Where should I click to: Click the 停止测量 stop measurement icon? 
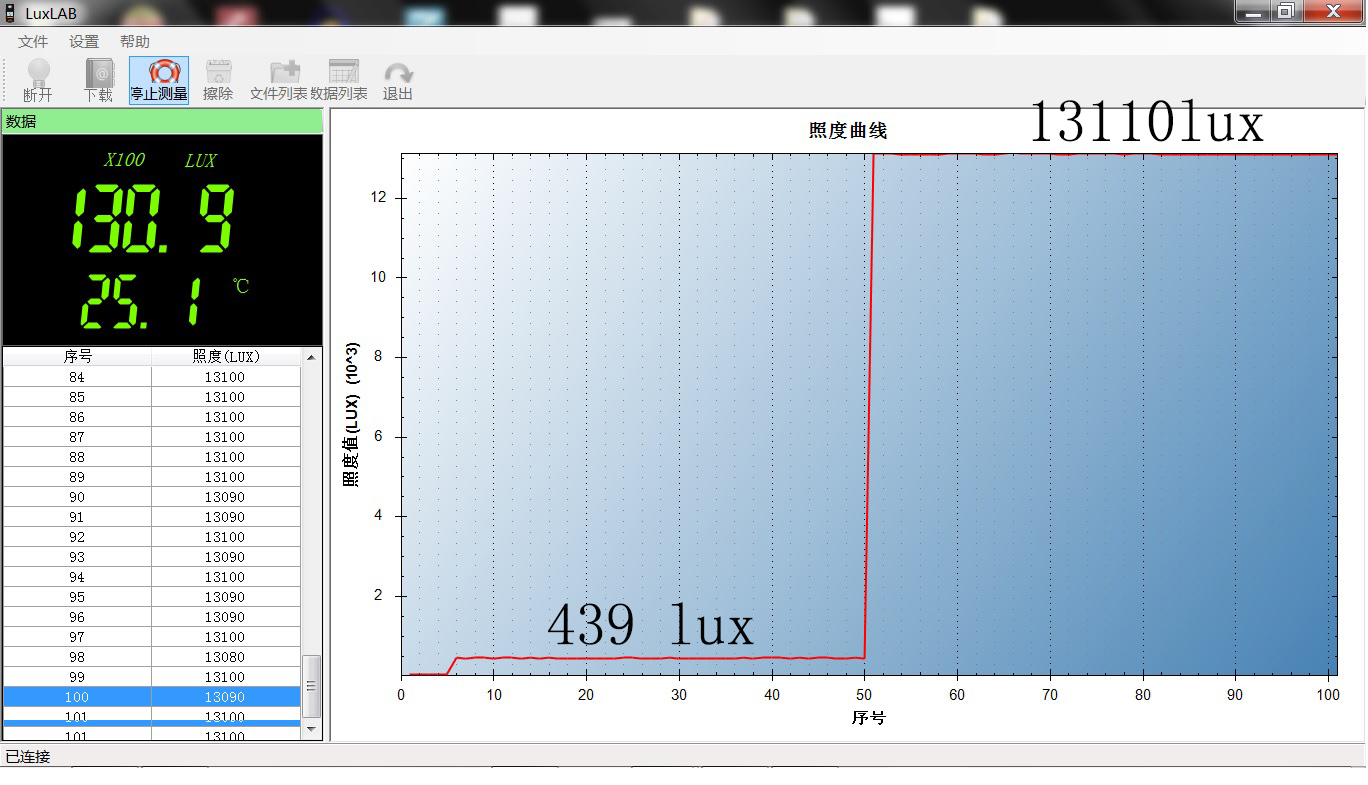[x=159, y=80]
